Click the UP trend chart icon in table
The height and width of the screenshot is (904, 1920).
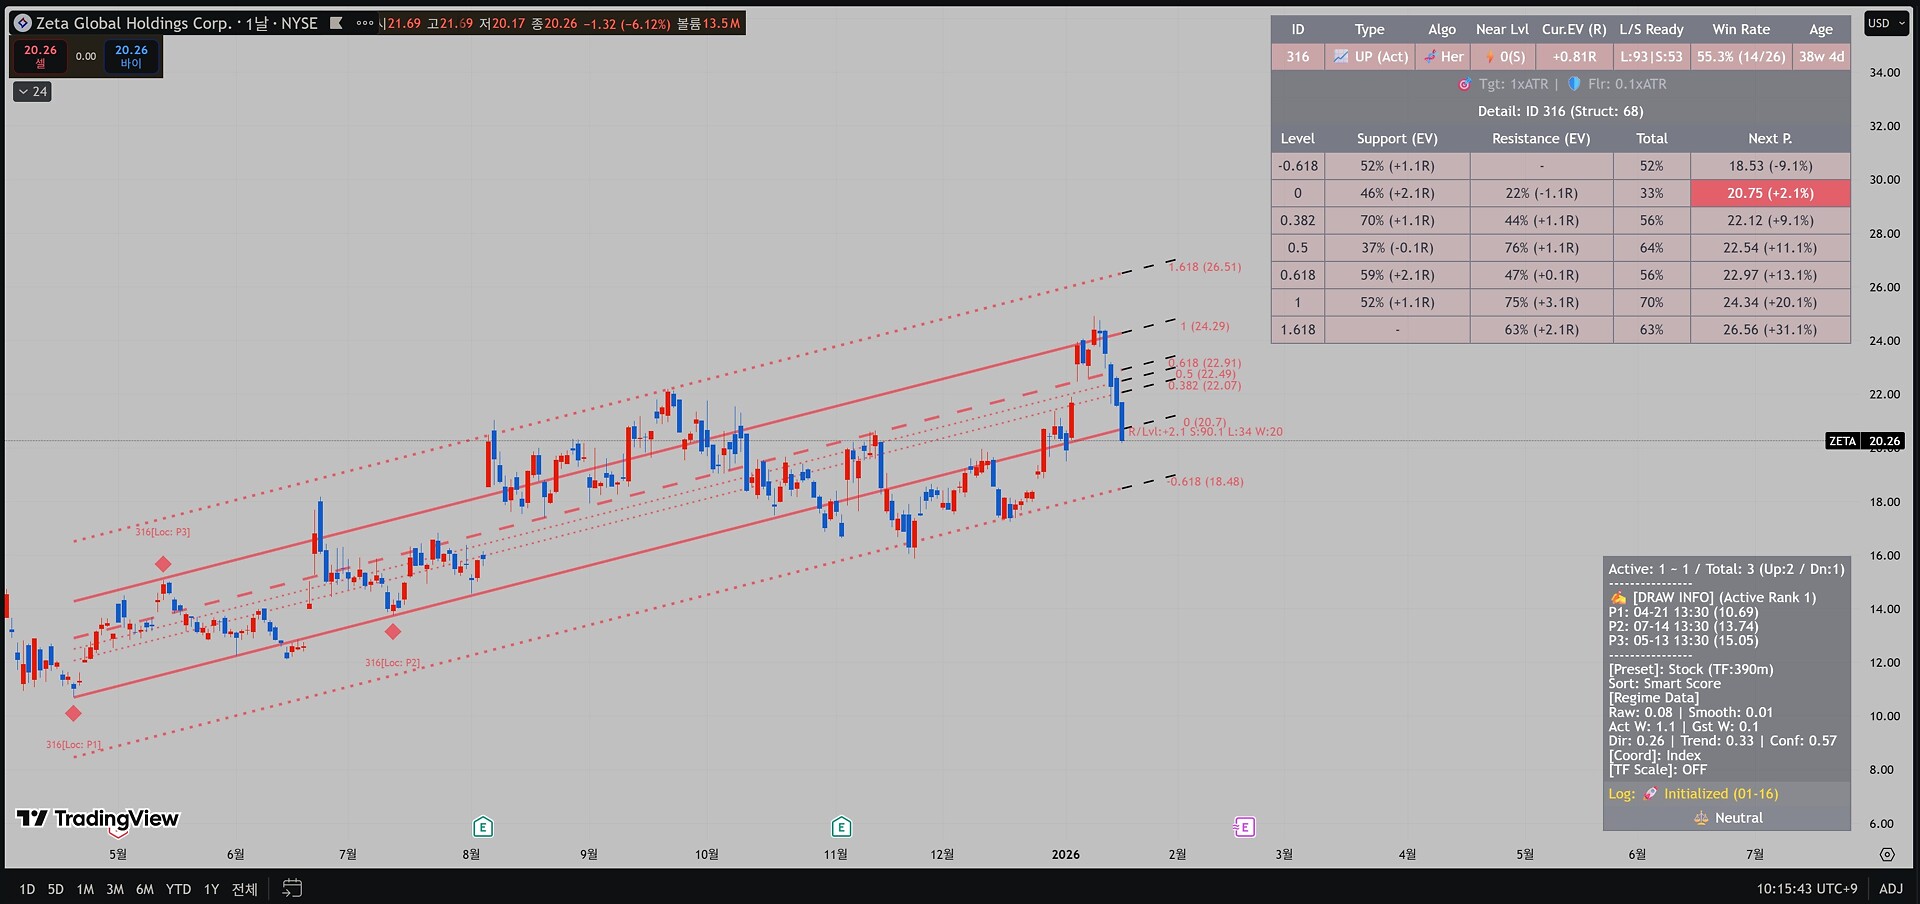1341,57
